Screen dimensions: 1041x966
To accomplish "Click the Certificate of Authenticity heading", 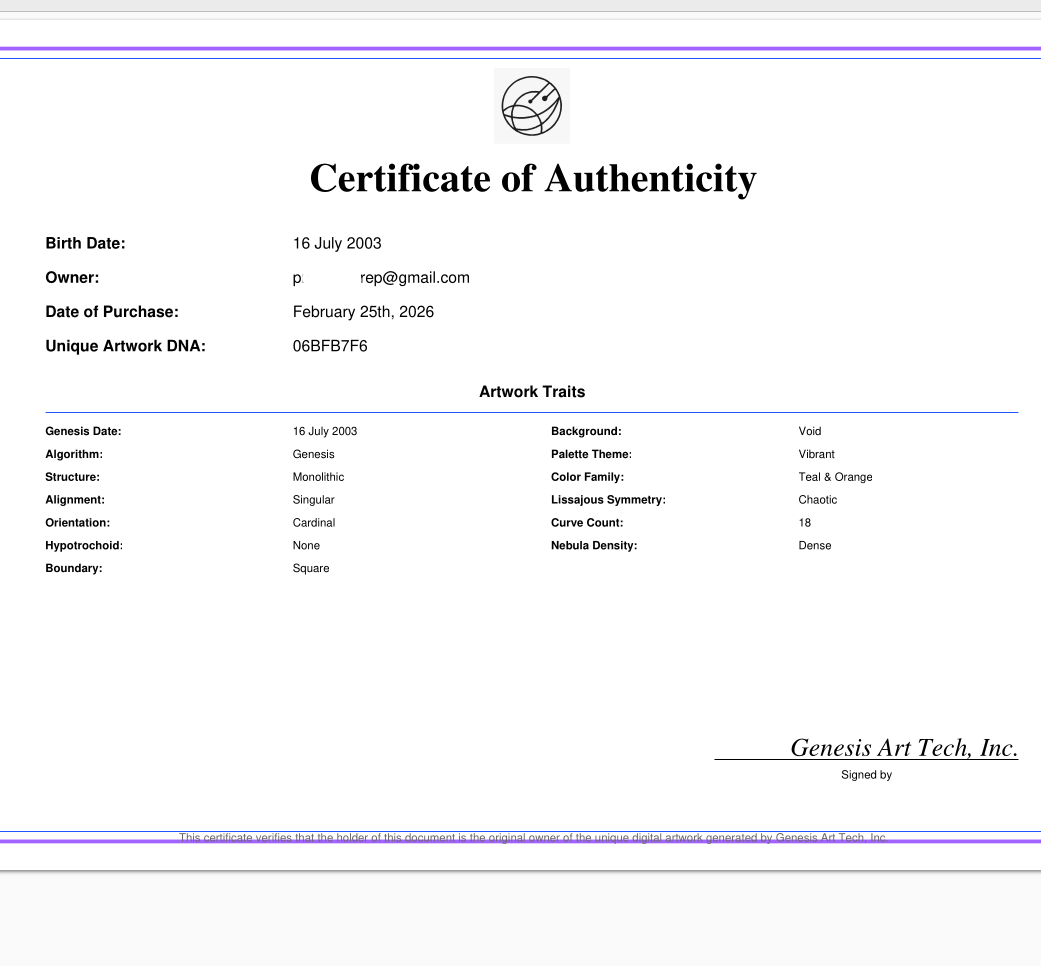I will coord(533,179).
